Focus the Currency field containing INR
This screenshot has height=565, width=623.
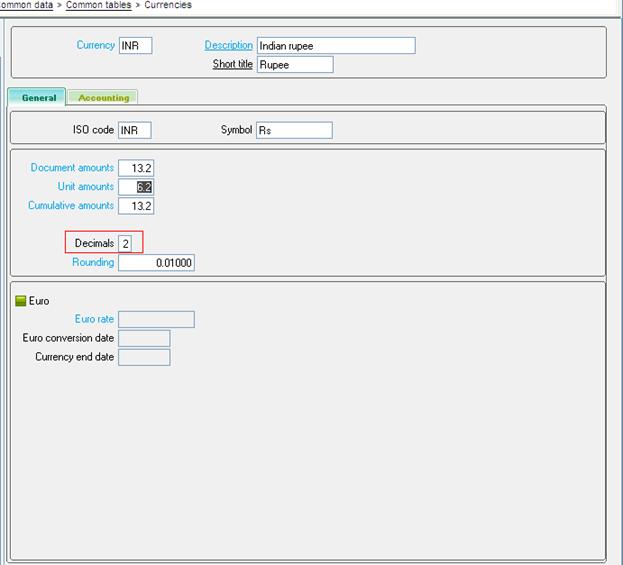(135, 46)
